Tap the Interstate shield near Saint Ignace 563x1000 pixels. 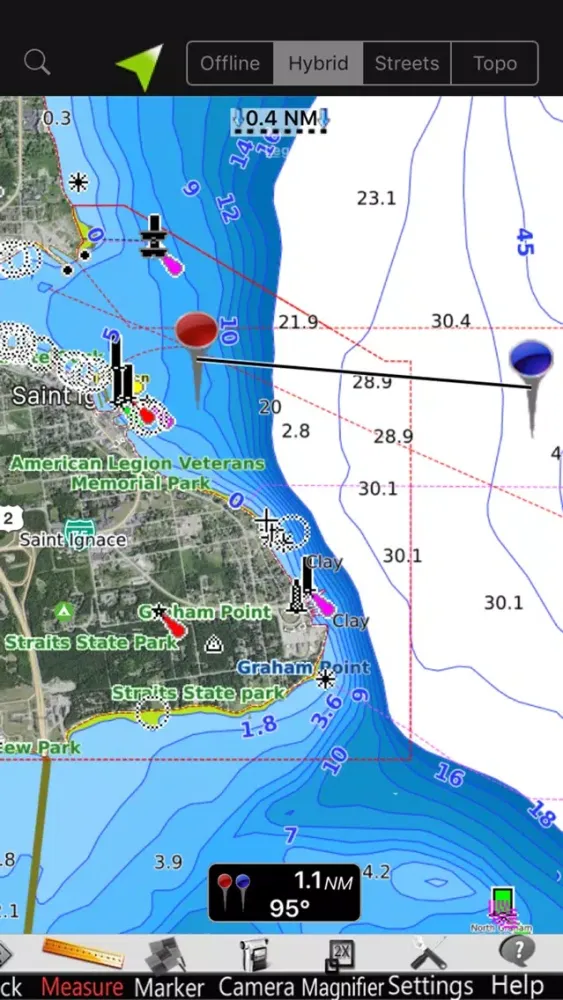[x=80, y=531]
